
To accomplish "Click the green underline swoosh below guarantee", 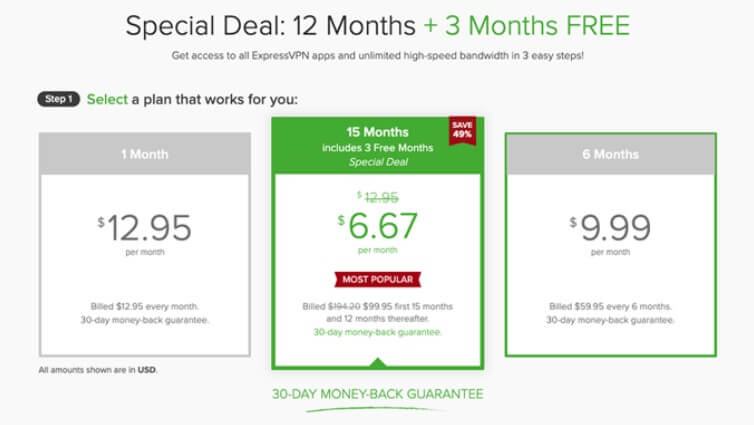I will click(x=375, y=410).
